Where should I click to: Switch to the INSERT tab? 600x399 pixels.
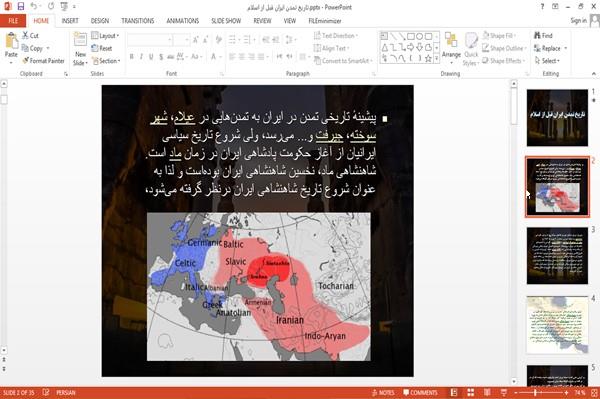70,21
